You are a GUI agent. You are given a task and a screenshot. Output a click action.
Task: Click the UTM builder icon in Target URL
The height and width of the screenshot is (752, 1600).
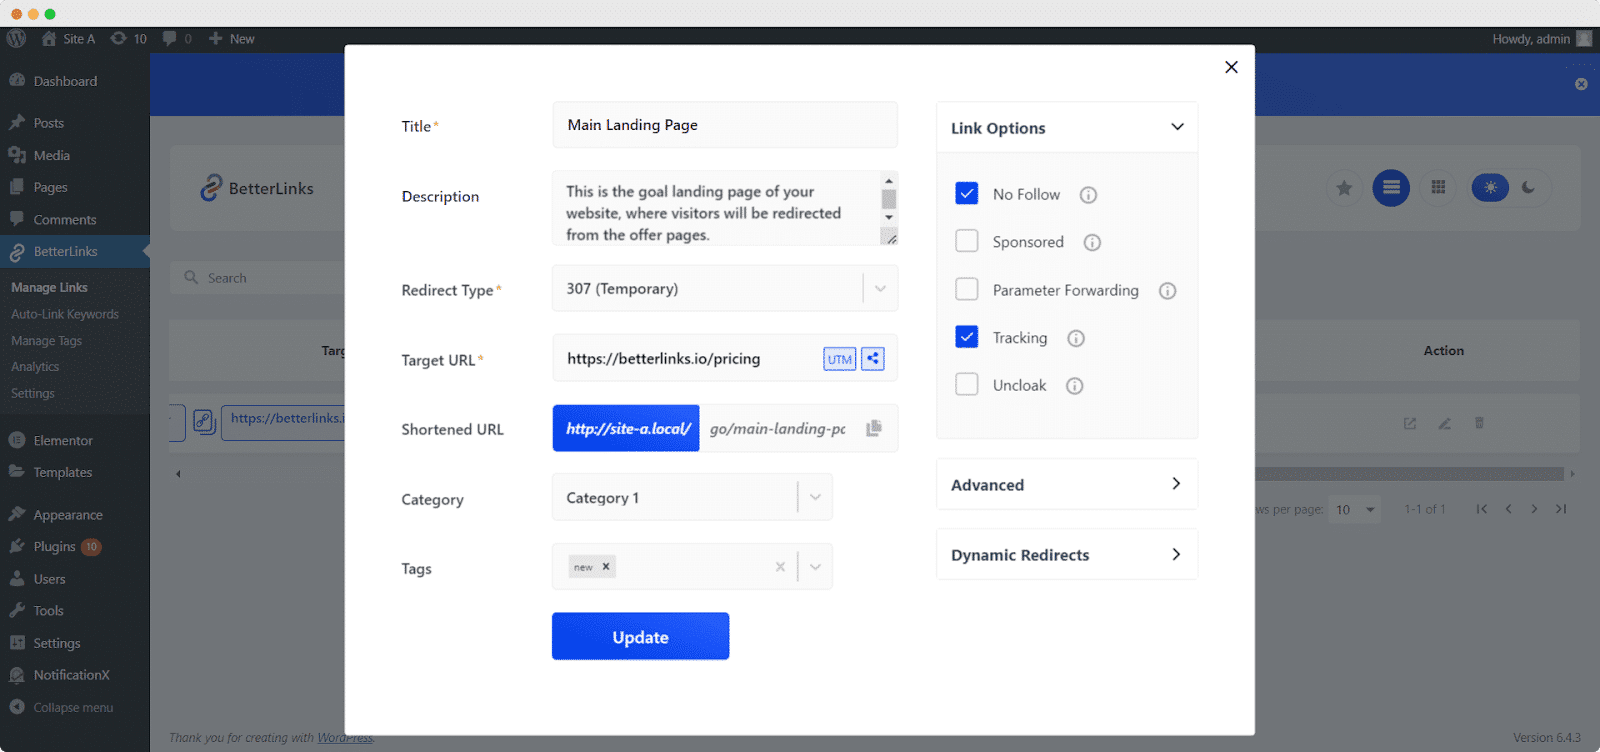(839, 359)
